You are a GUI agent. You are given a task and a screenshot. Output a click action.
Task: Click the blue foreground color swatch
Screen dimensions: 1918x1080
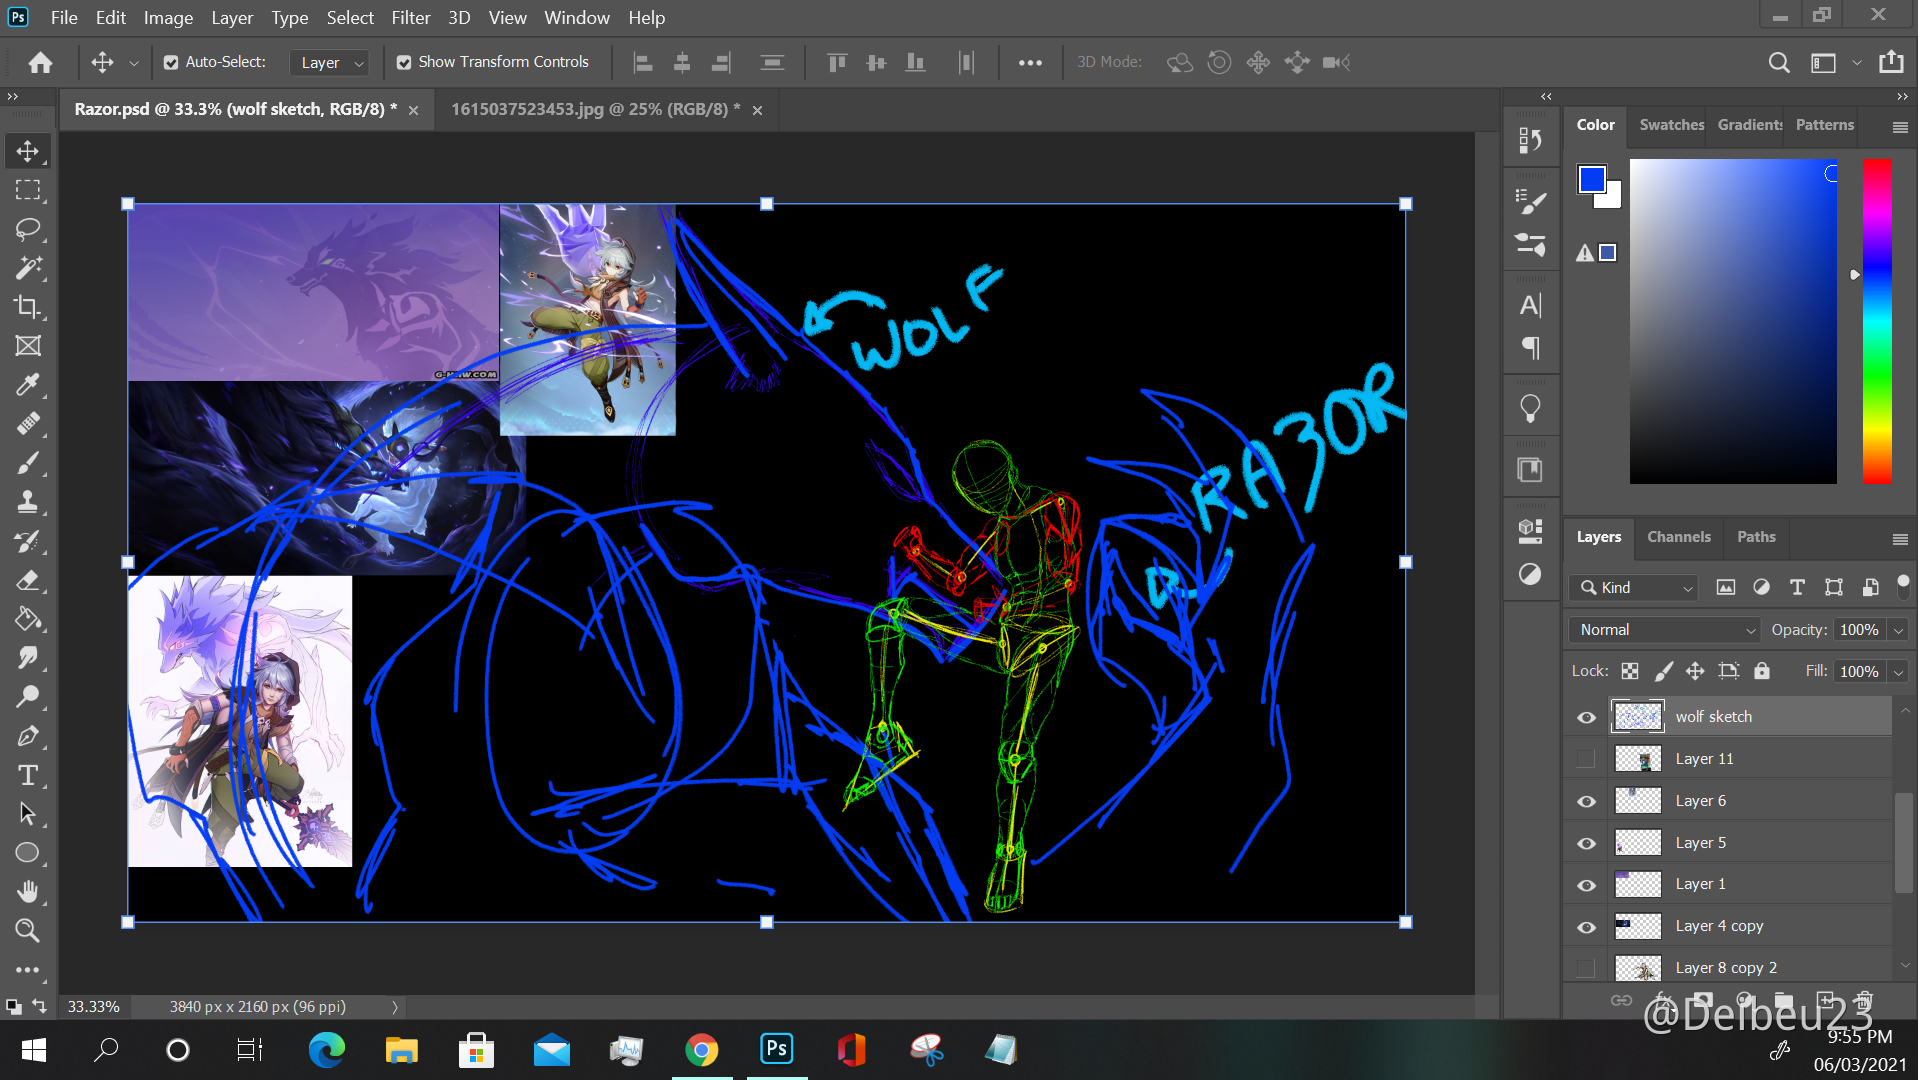click(x=1592, y=178)
